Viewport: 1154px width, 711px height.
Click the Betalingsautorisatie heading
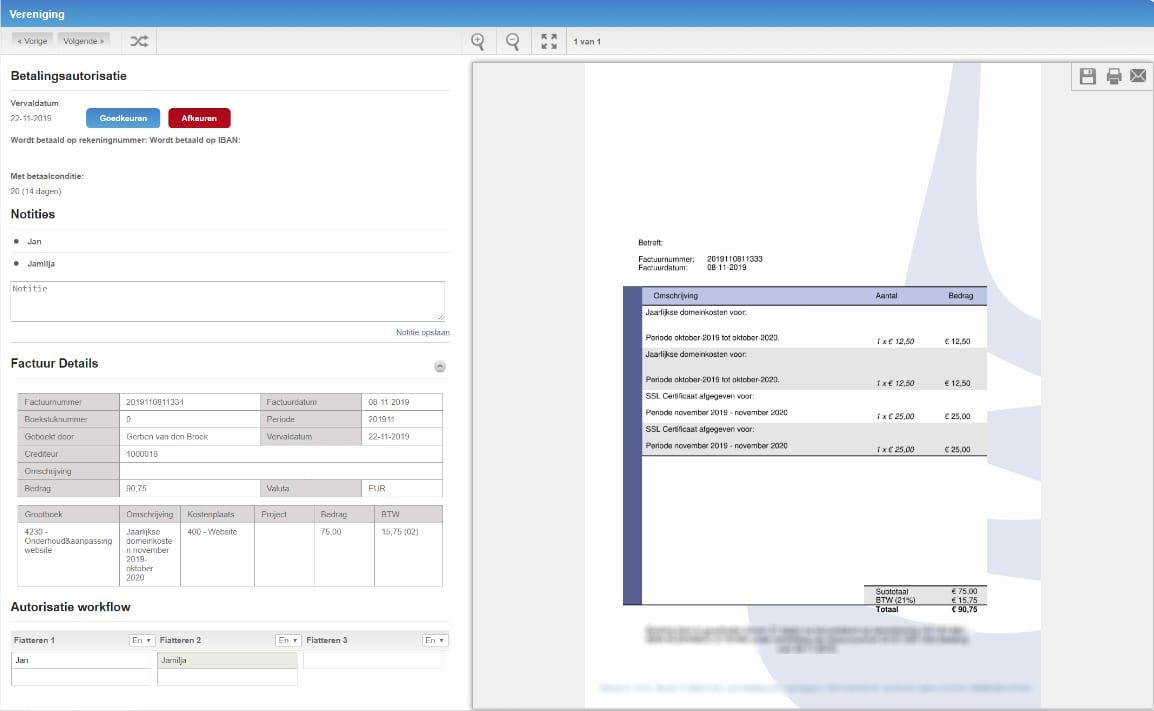68,76
